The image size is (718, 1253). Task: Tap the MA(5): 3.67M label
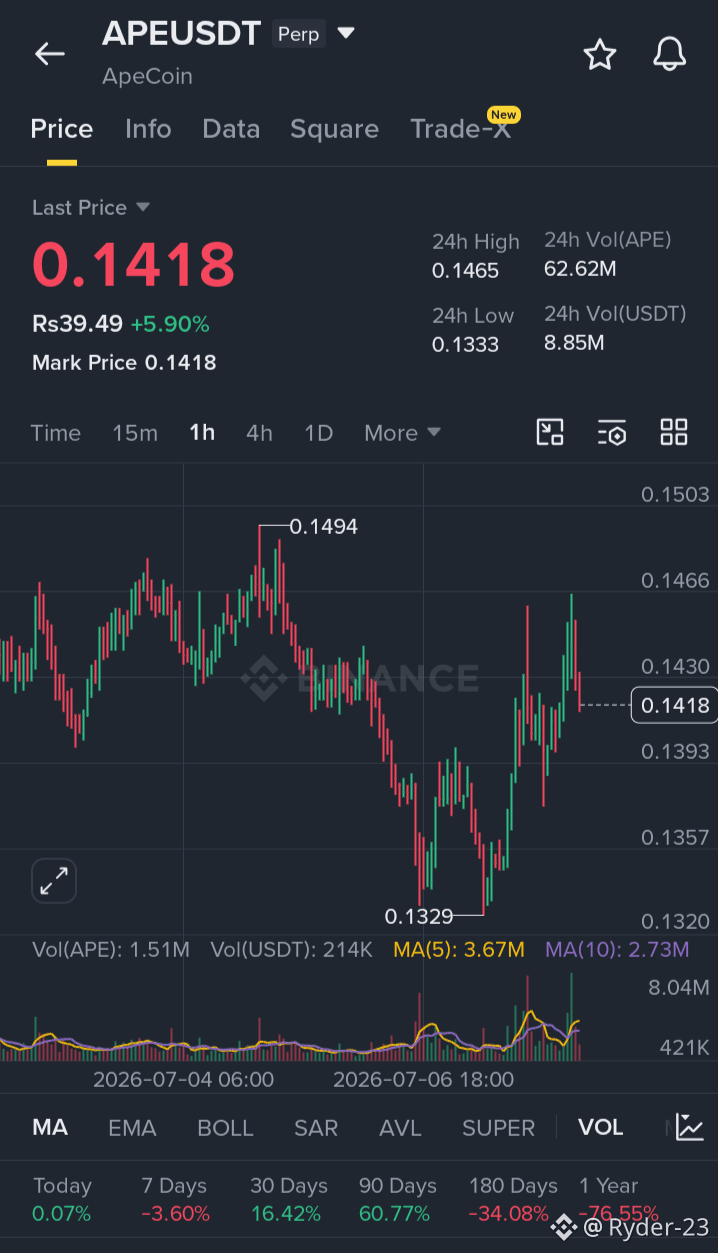pos(459,949)
